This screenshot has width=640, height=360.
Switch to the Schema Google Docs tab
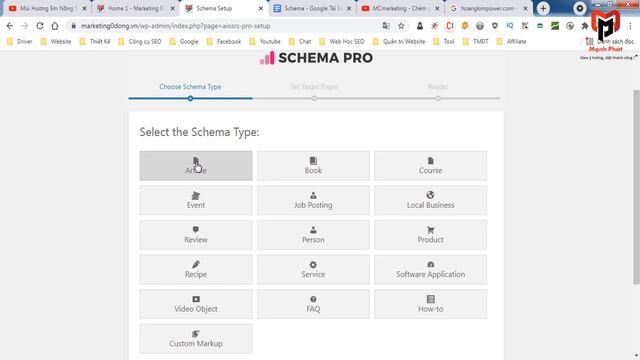[x=312, y=8]
